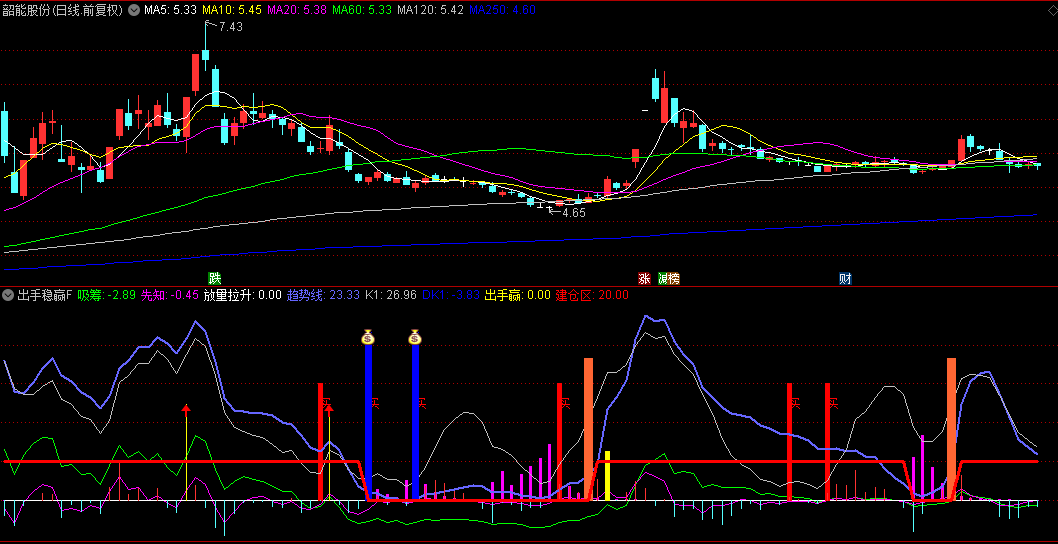
Task: Click the dark red 涨 event marker
Action: coord(644,278)
